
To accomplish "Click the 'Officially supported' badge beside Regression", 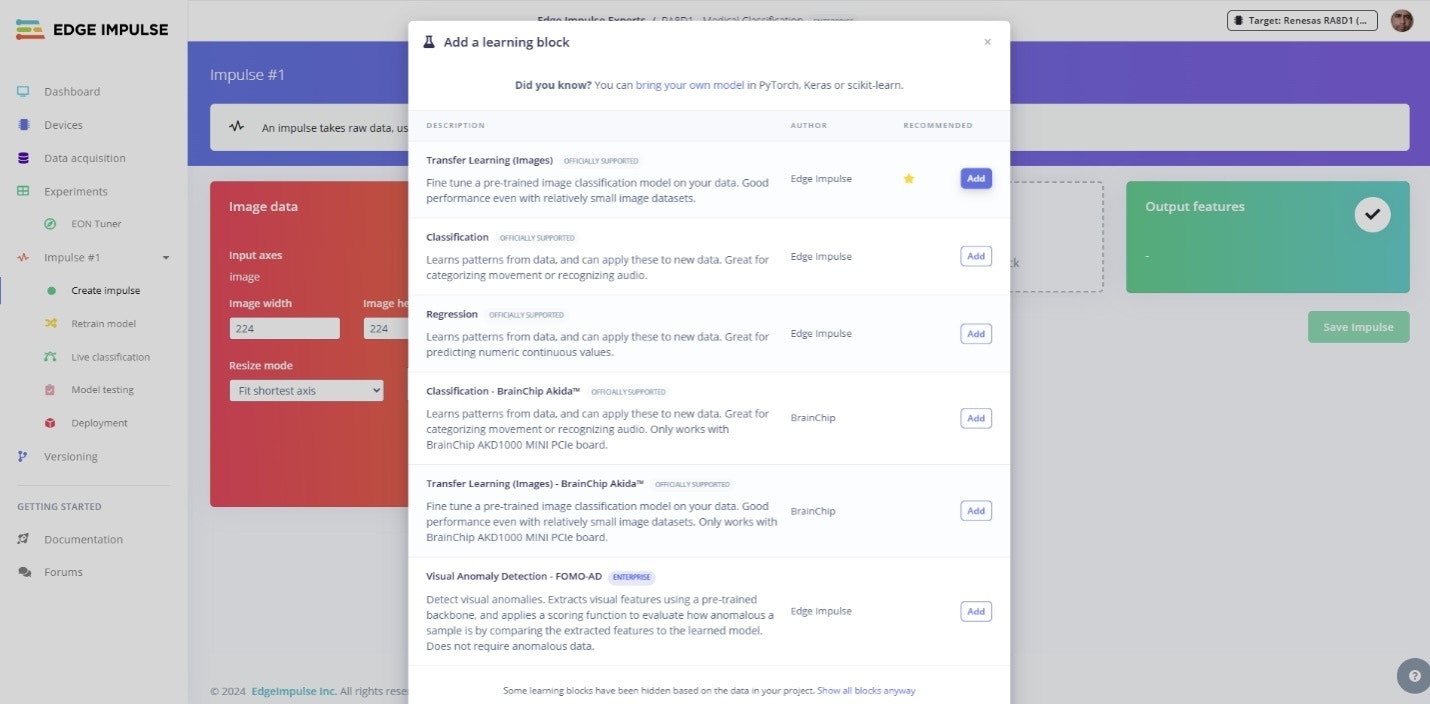I will coord(527,315).
